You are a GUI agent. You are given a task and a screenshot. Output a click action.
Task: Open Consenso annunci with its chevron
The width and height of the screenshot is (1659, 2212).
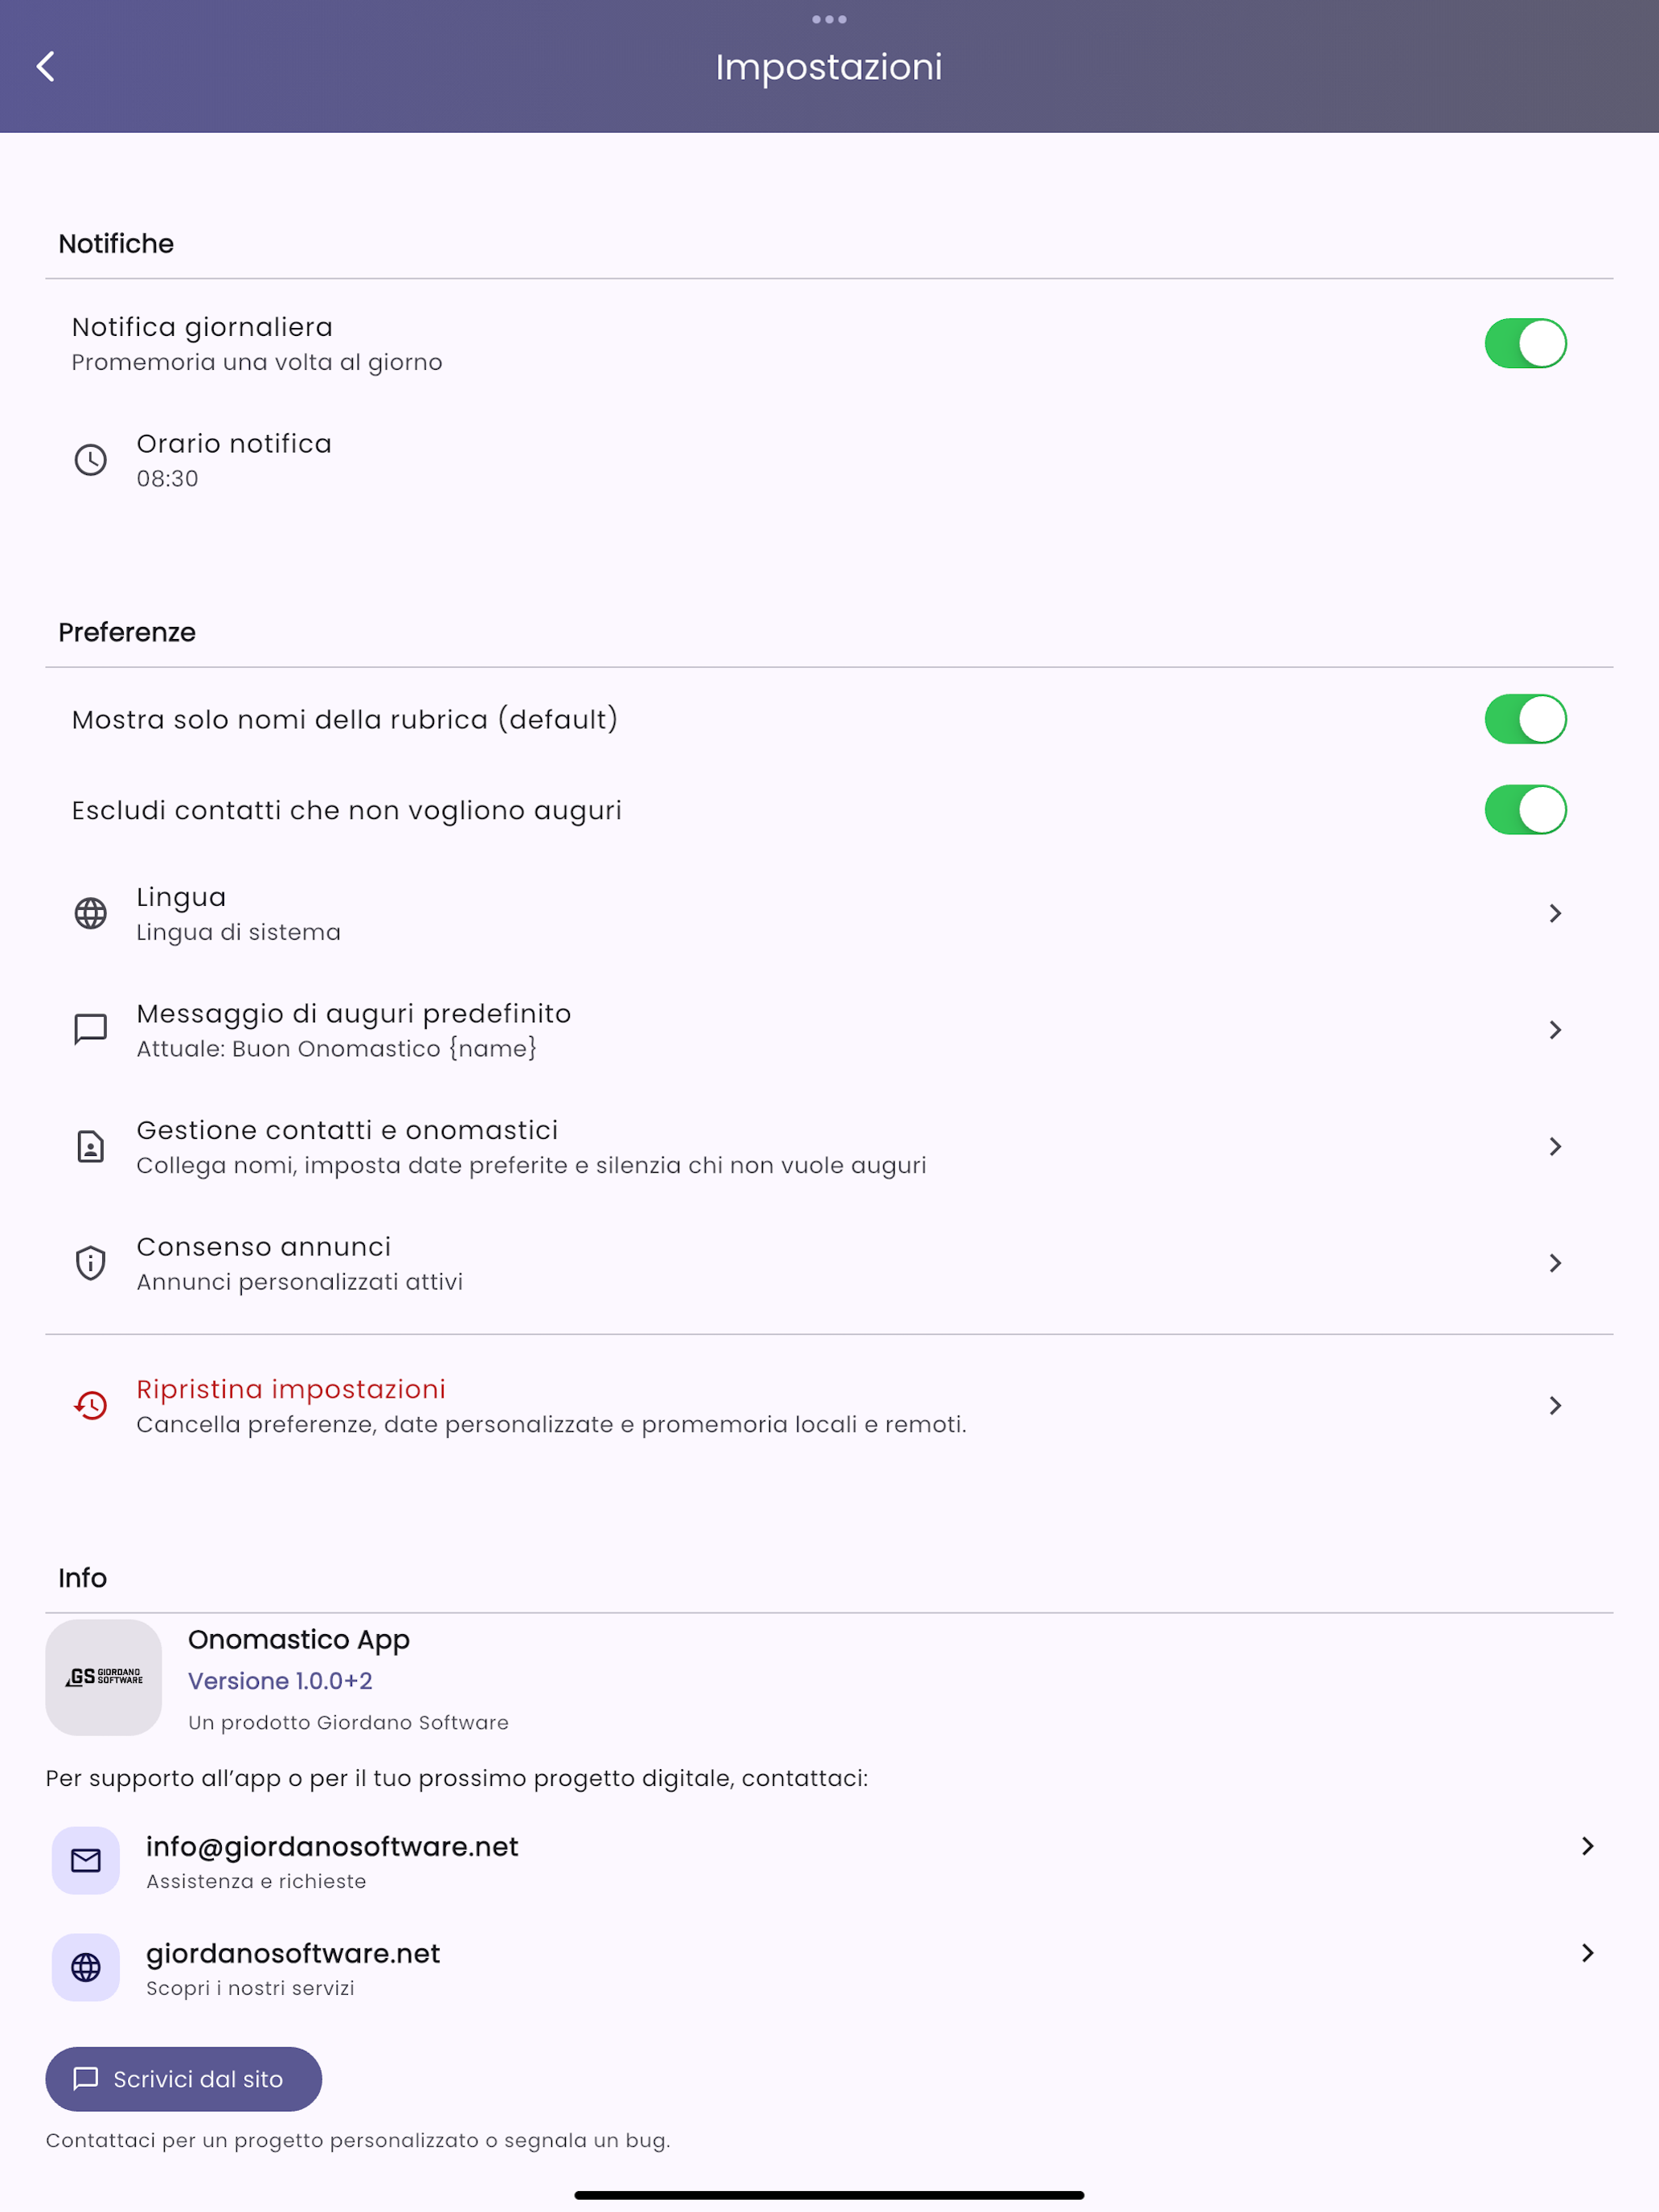coord(1555,1263)
